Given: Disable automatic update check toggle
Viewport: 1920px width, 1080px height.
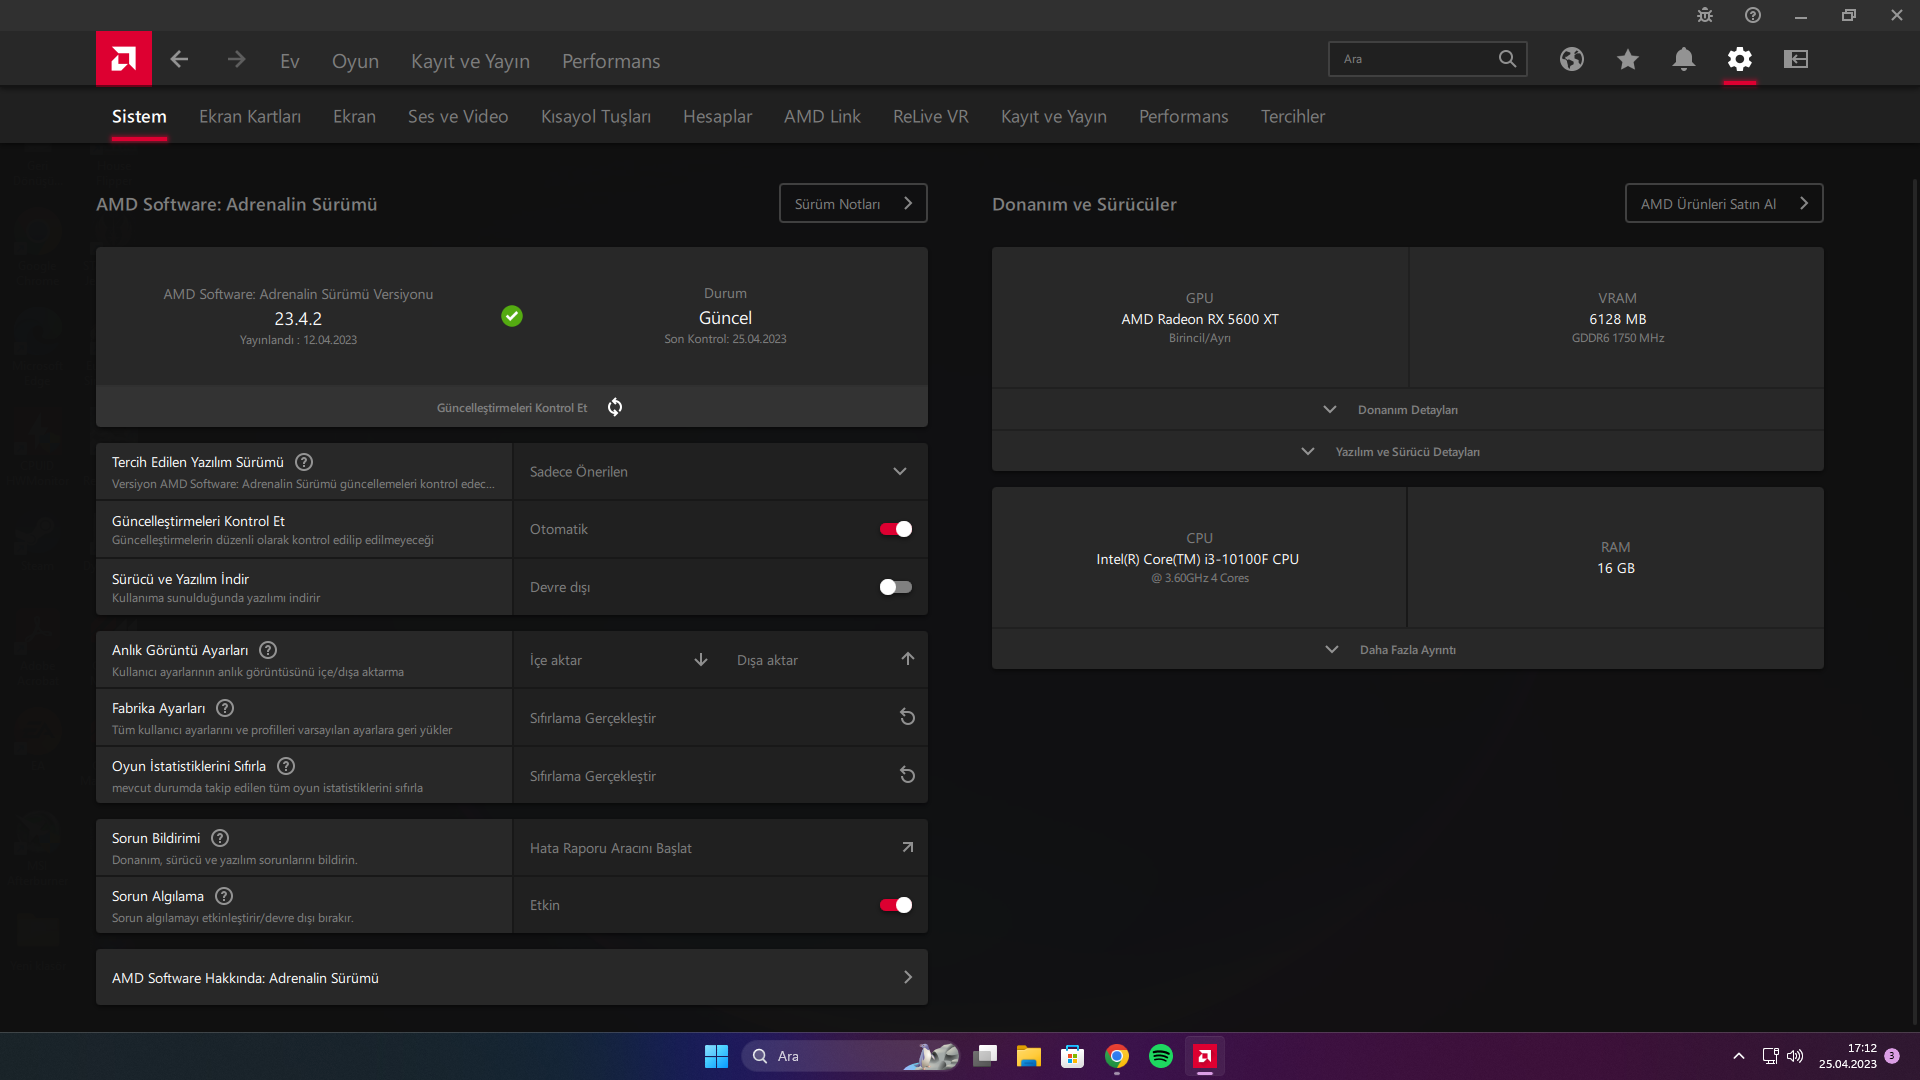Looking at the screenshot, I should click(895, 529).
